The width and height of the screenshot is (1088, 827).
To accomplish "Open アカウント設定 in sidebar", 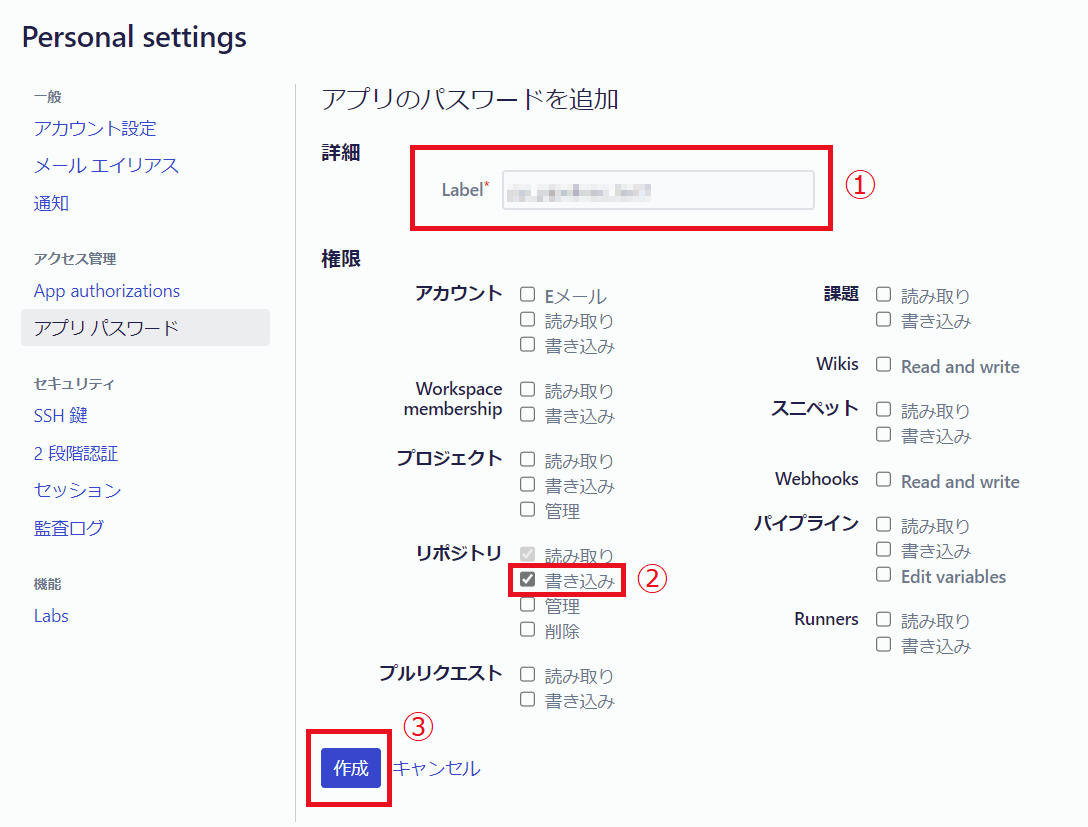I will 95,129.
